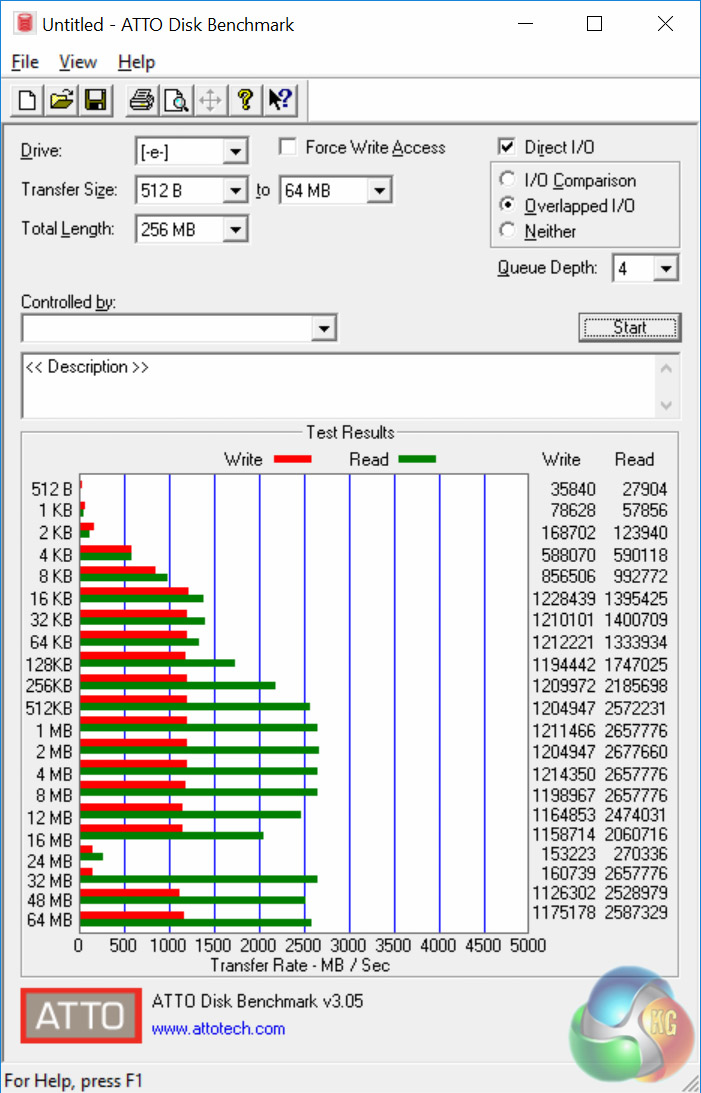The image size is (701, 1093).
Task: Save results with the floppy disk icon
Action: (95, 100)
